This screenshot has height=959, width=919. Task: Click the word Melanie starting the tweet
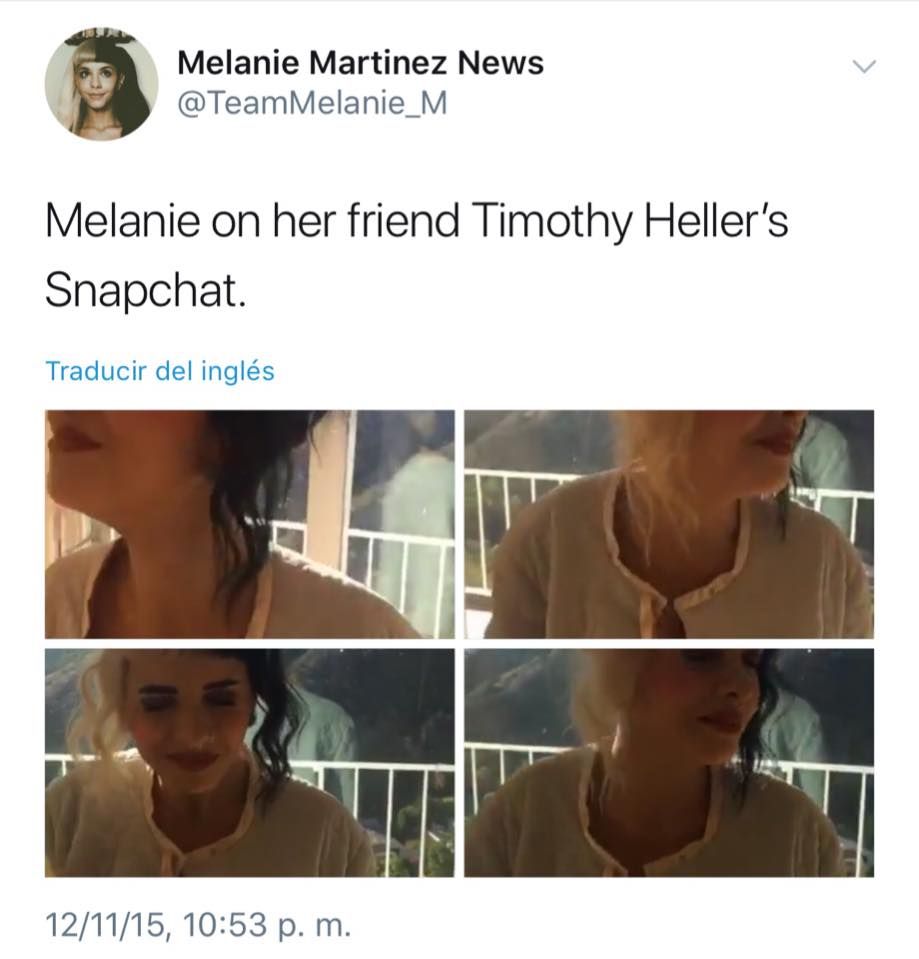click(122, 221)
